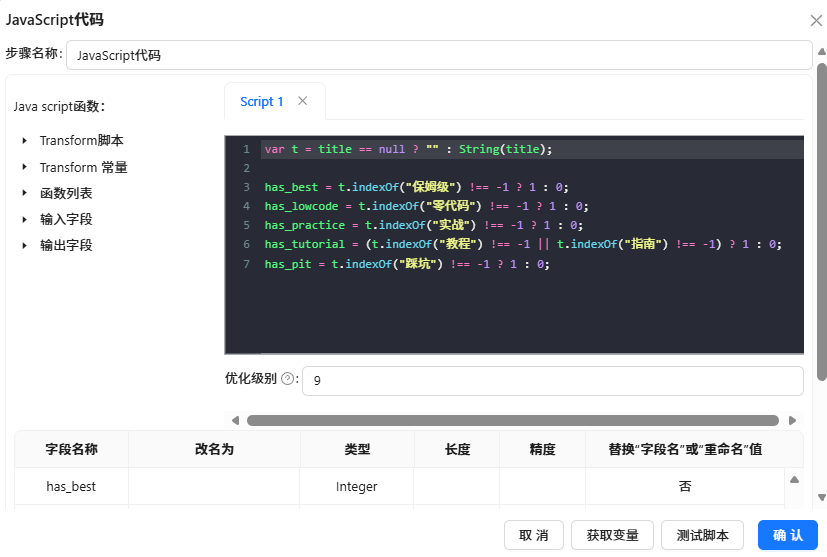Click the dialog scrollbar down arrow
Image resolution: width=827 pixels, height=557 pixels.
click(822, 497)
